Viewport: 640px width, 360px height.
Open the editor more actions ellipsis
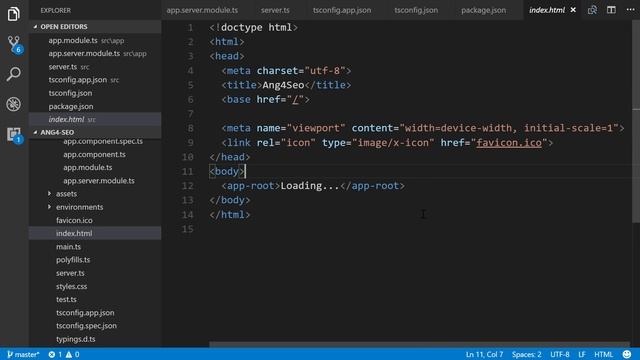tap(630, 10)
